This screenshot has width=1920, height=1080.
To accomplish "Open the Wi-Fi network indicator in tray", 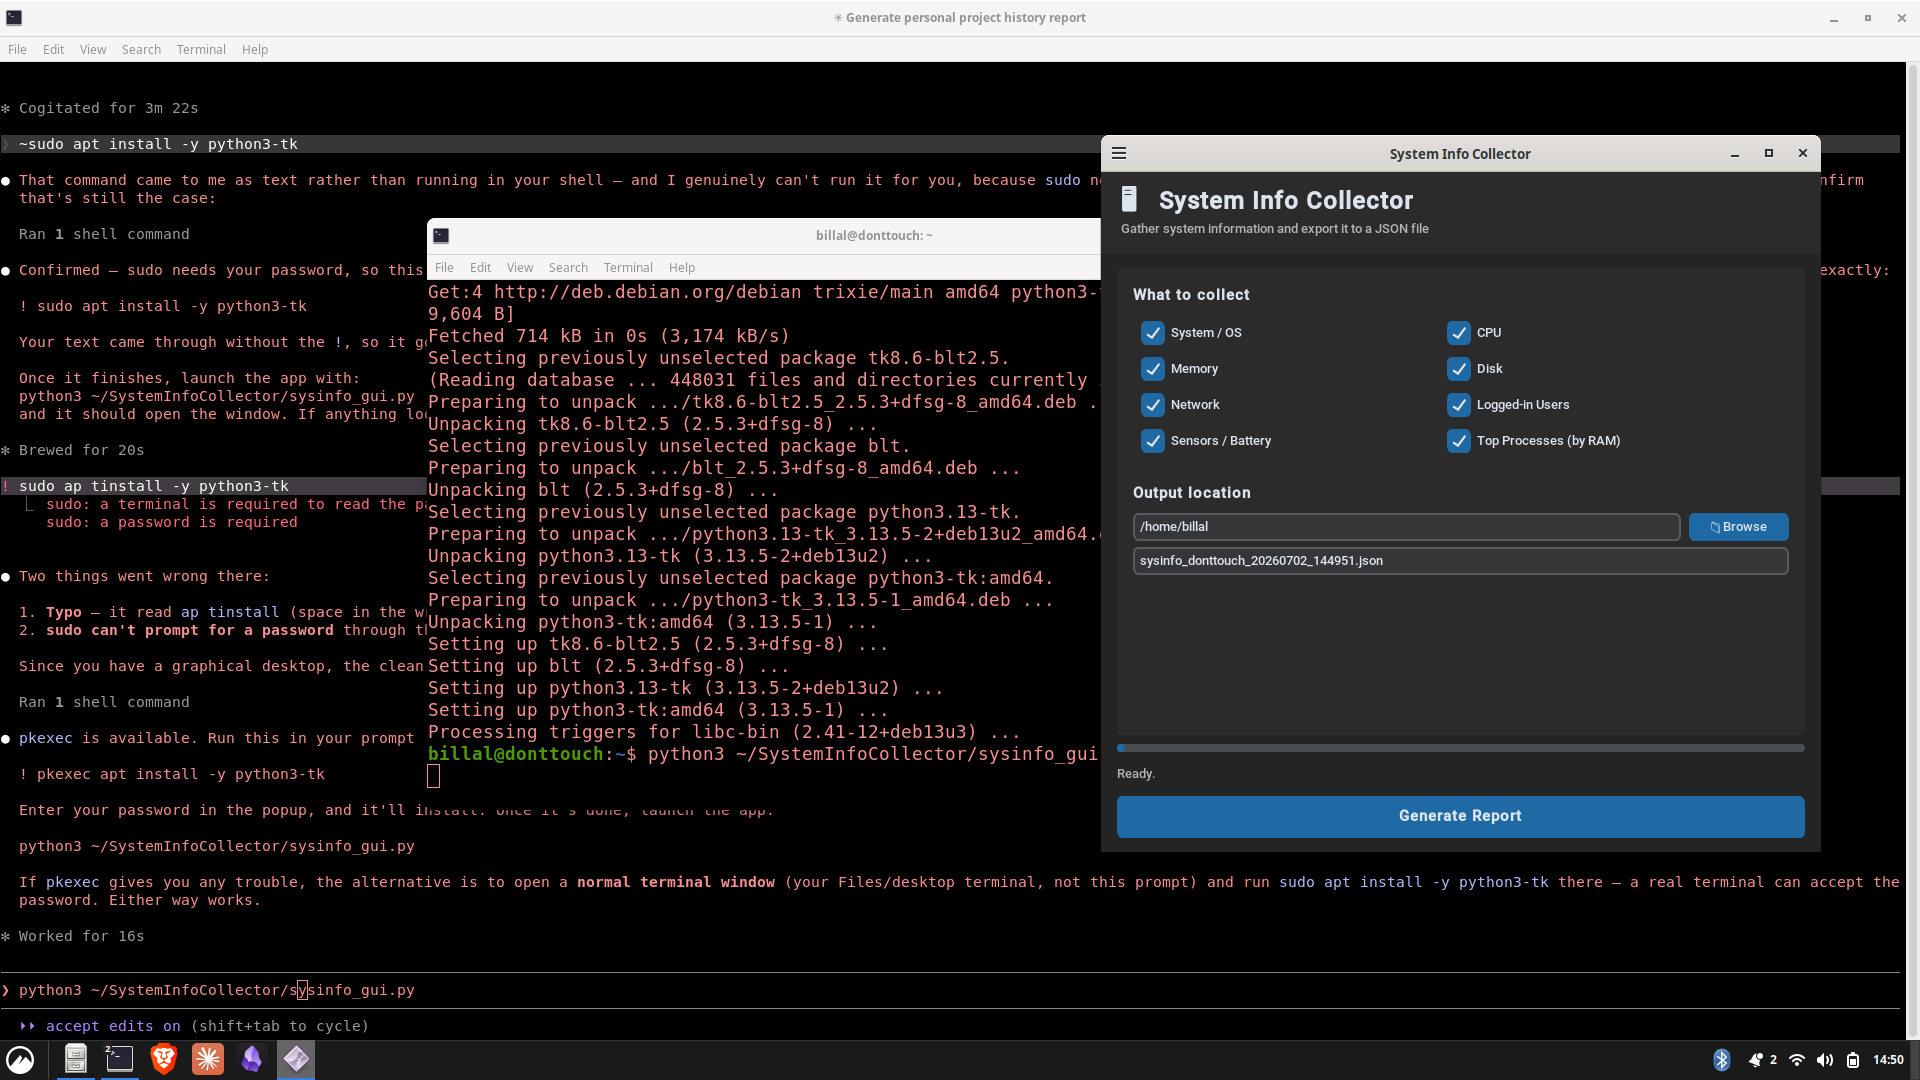I will click(1797, 1060).
